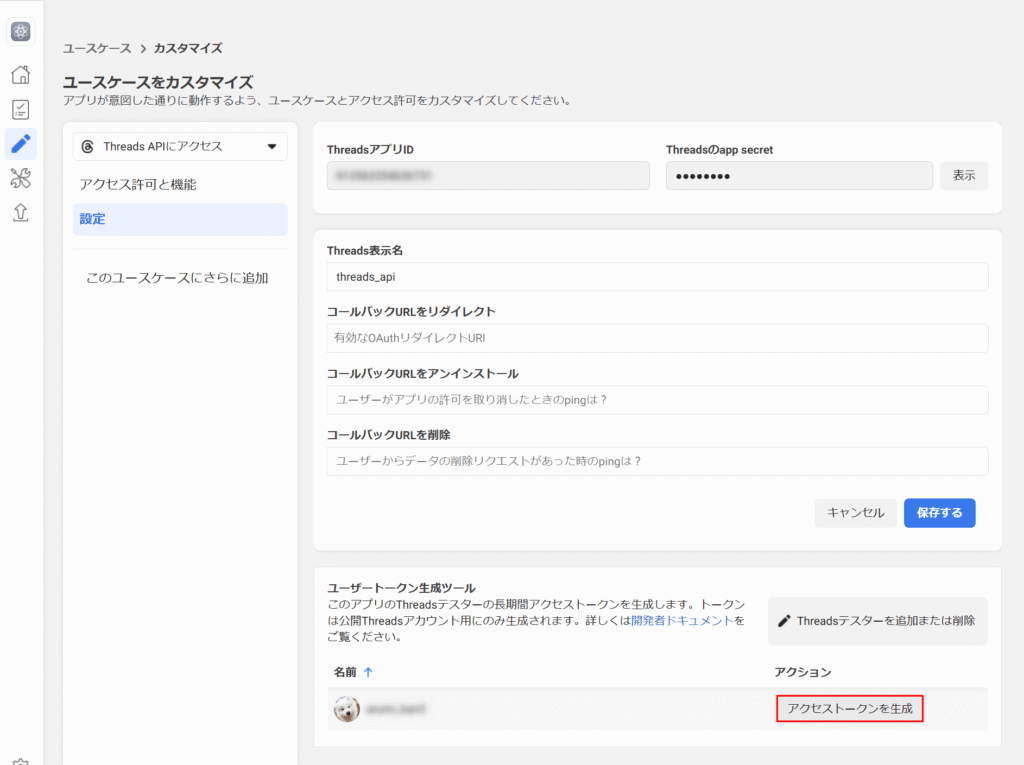Open the checklist requirements icon
The width and height of the screenshot is (1024, 765).
pos(20,110)
